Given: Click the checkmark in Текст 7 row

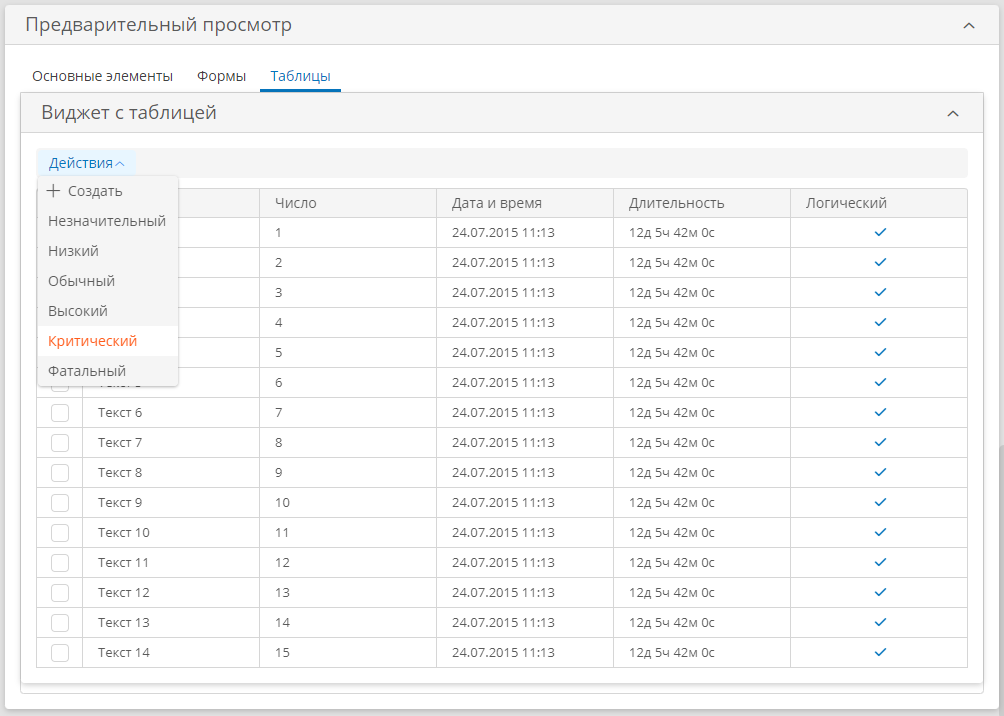Looking at the screenshot, I should 880,443.
